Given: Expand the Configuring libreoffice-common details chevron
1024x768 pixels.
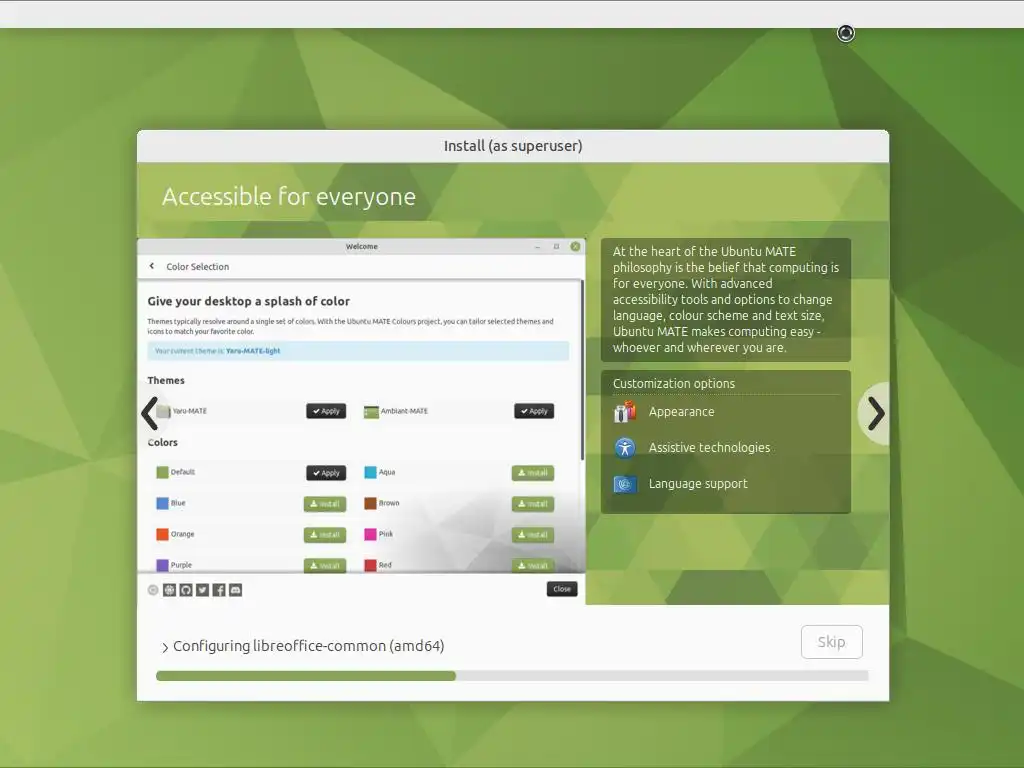Looking at the screenshot, I should click(x=165, y=647).
